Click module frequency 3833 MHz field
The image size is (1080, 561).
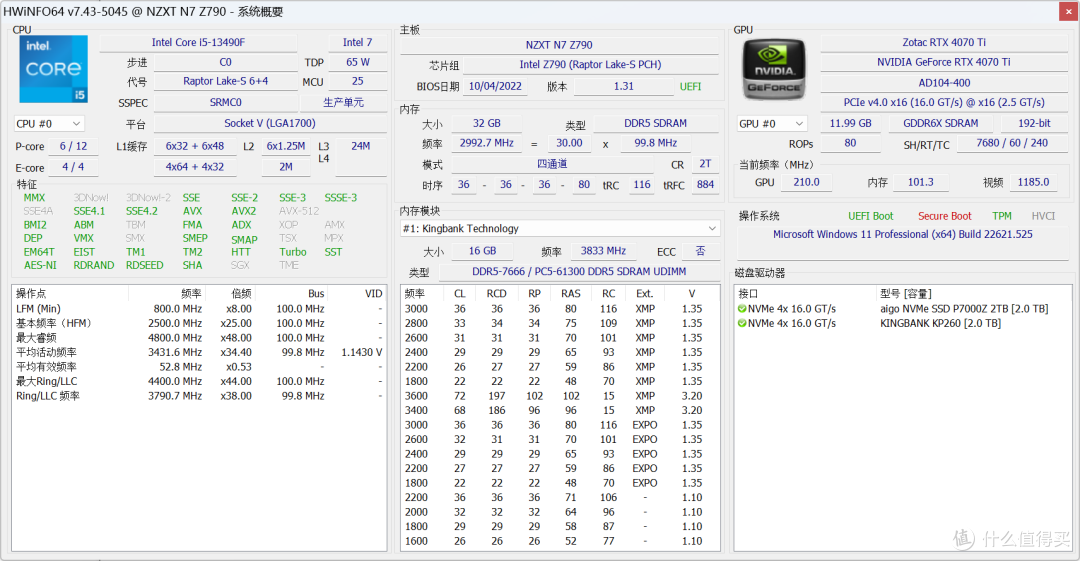click(x=603, y=251)
